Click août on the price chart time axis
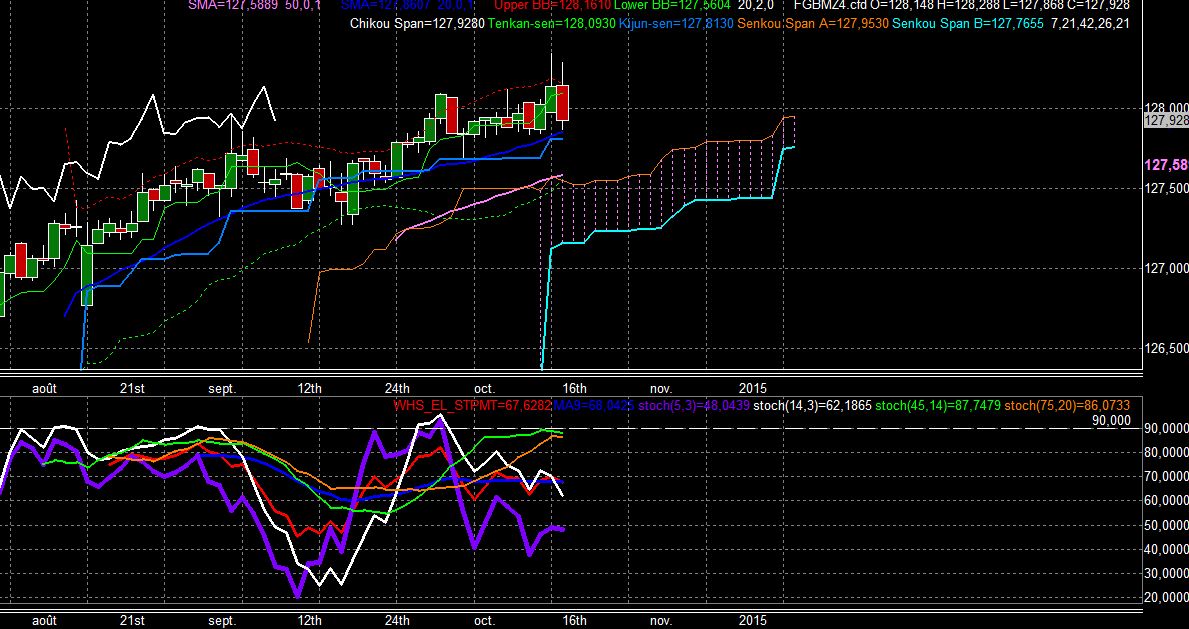This screenshot has width=1189, height=629. [x=45, y=388]
